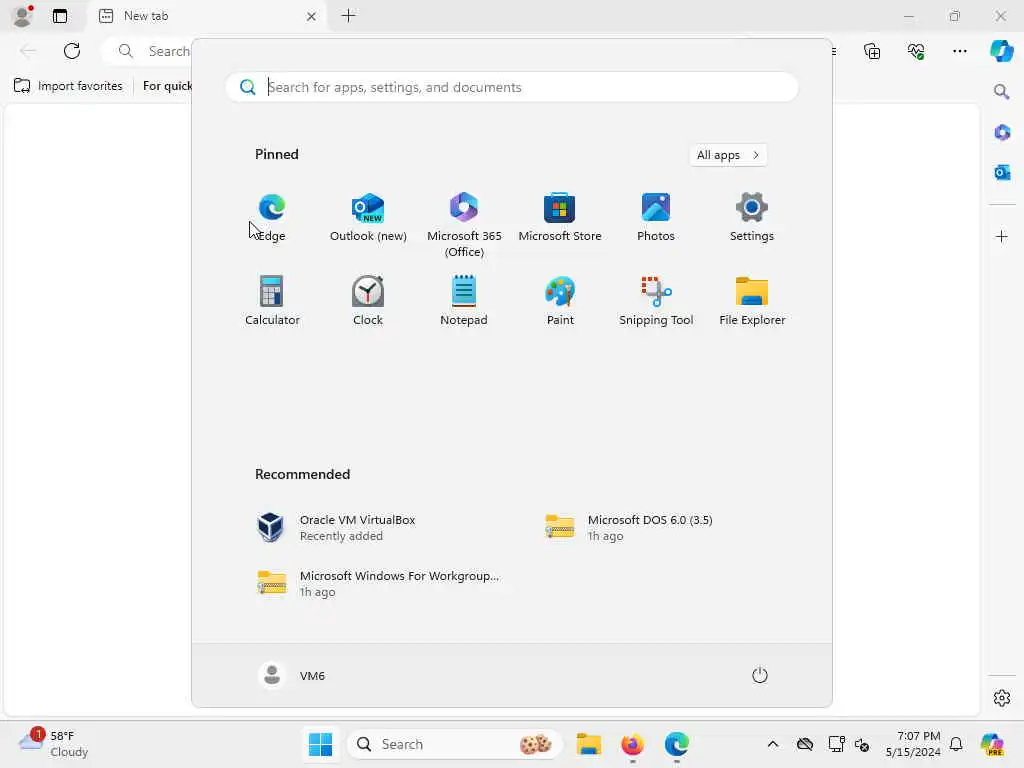Image resolution: width=1024 pixels, height=768 pixels.
Task: Open Edge Browser essentials heart icon
Action: [x=916, y=51]
